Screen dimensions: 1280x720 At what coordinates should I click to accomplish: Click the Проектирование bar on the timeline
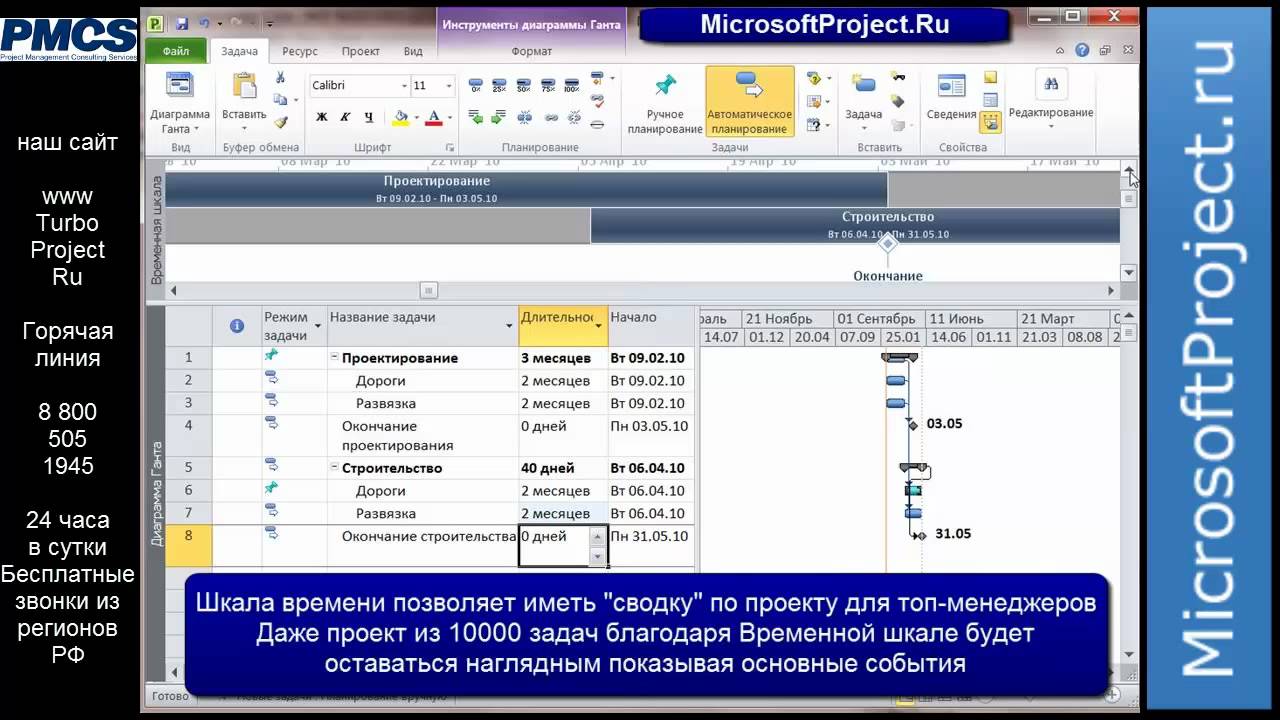tap(526, 189)
